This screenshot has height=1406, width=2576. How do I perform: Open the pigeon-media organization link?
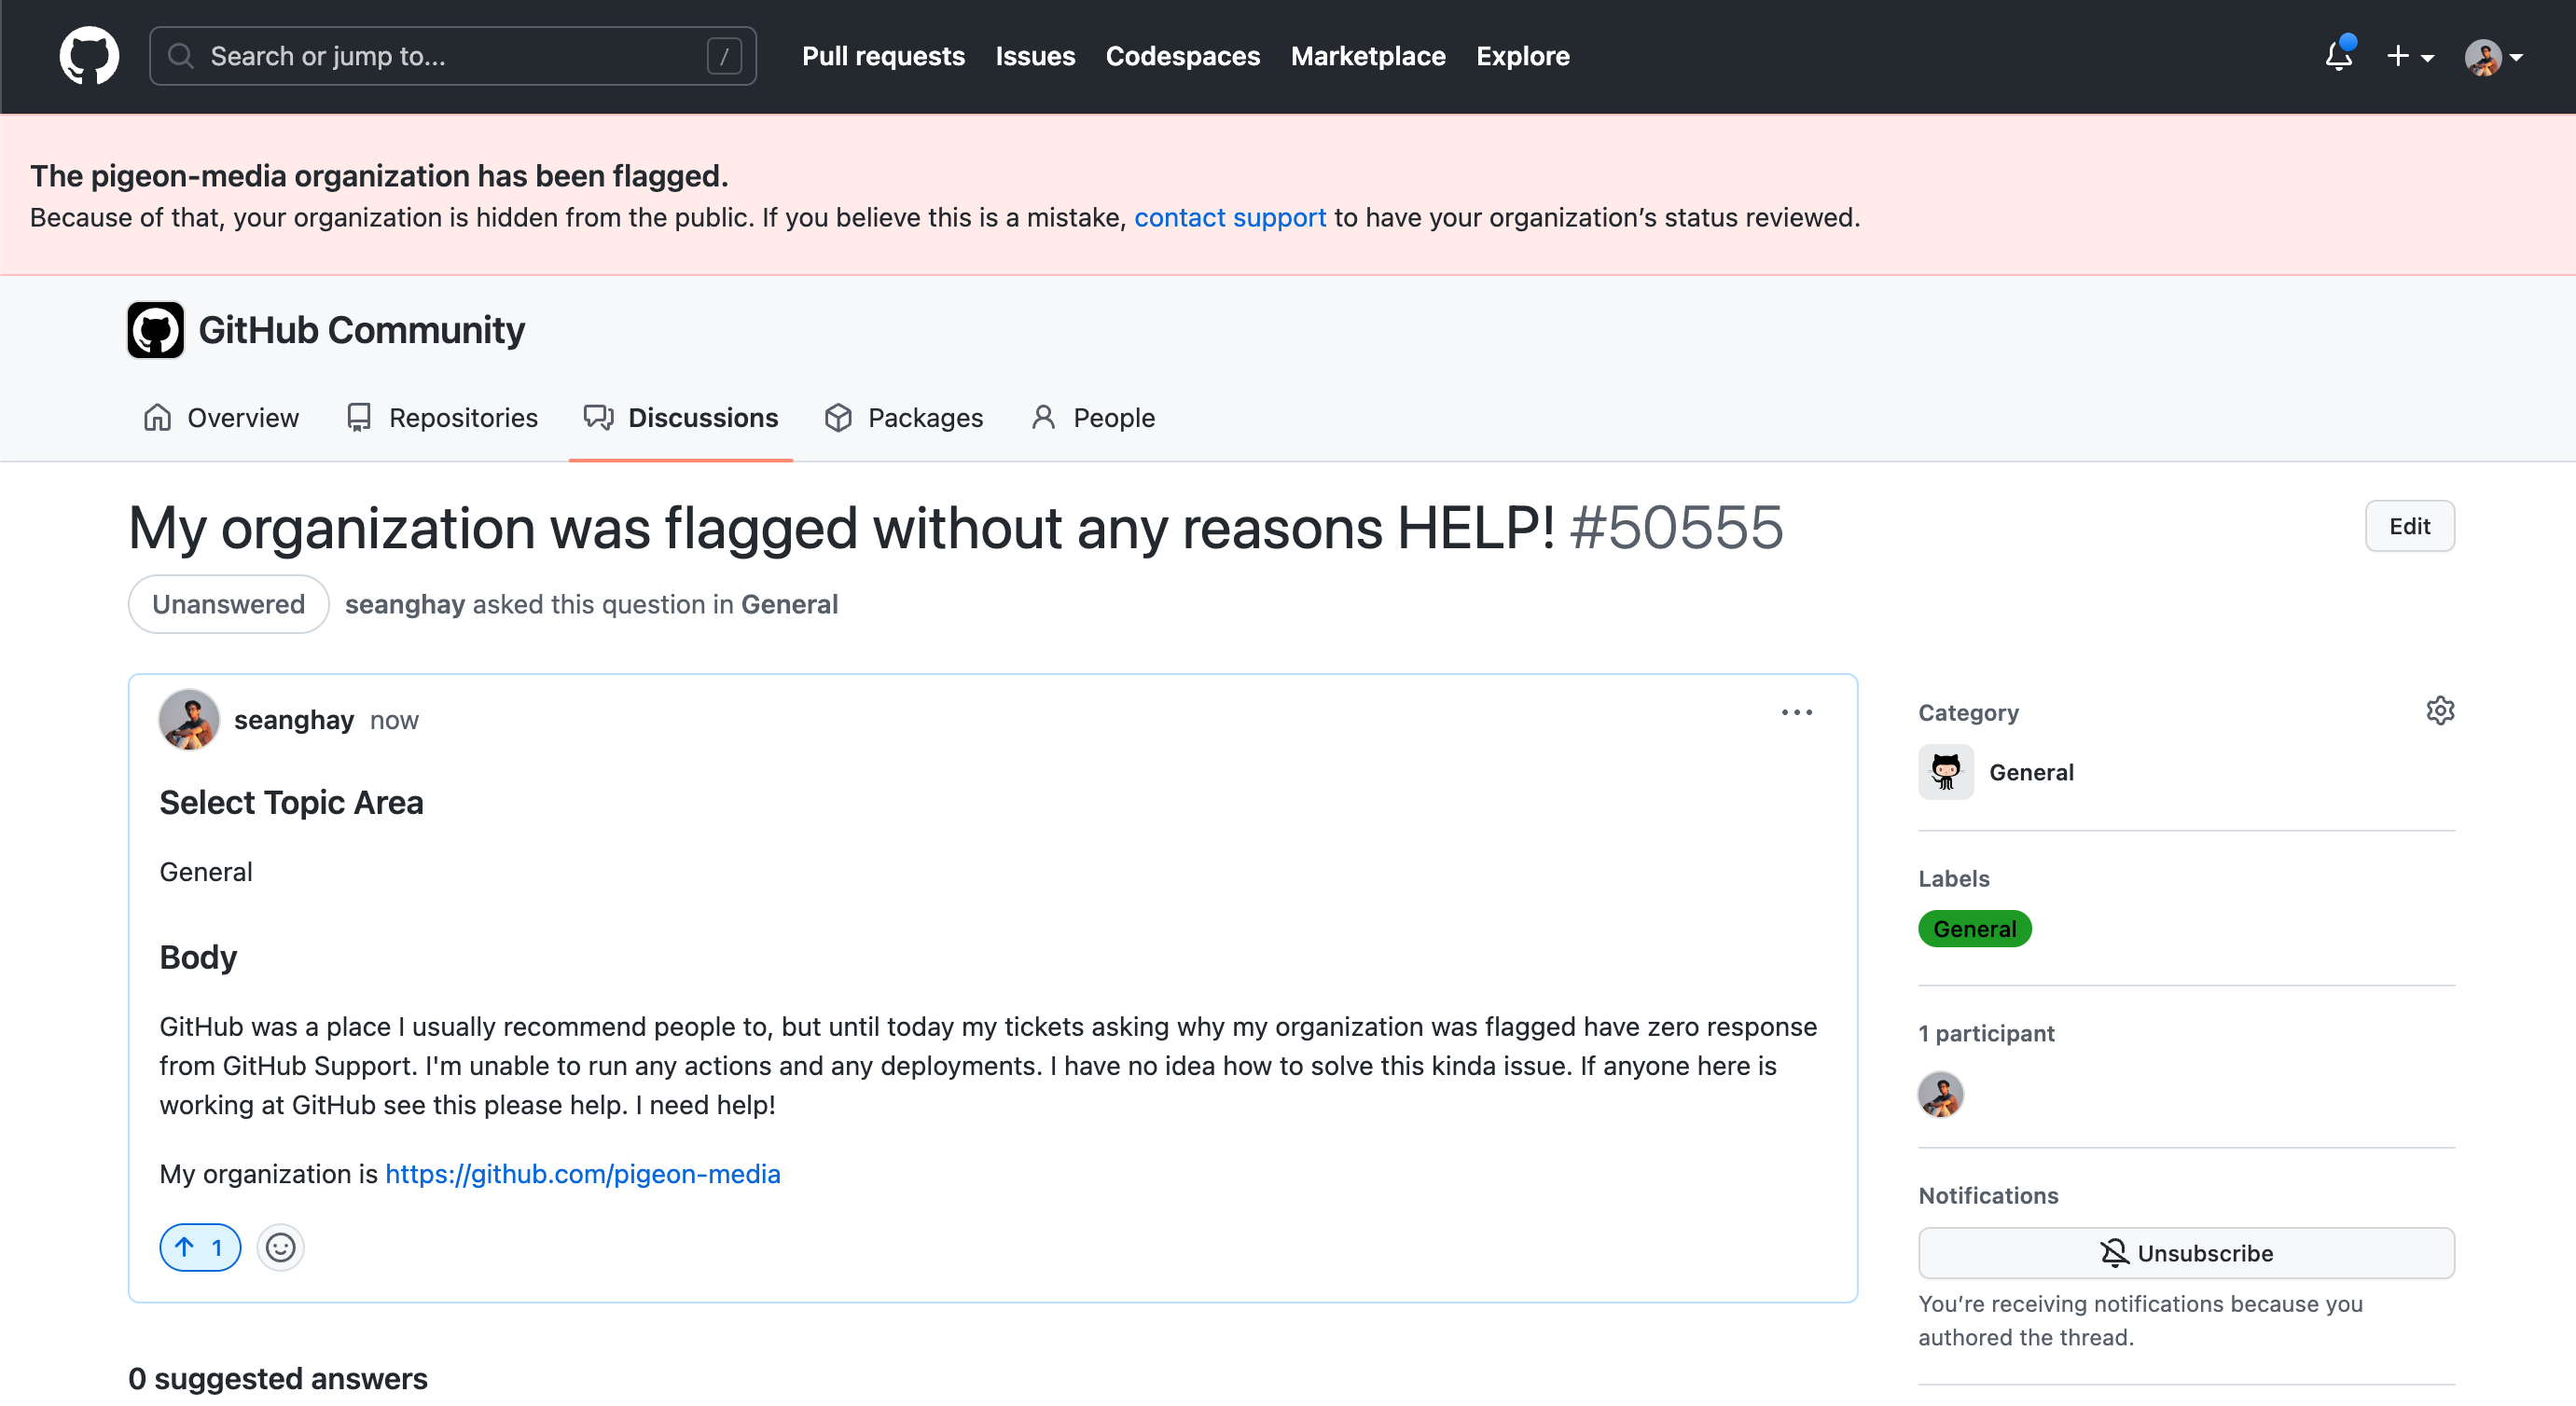point(583,1173)
